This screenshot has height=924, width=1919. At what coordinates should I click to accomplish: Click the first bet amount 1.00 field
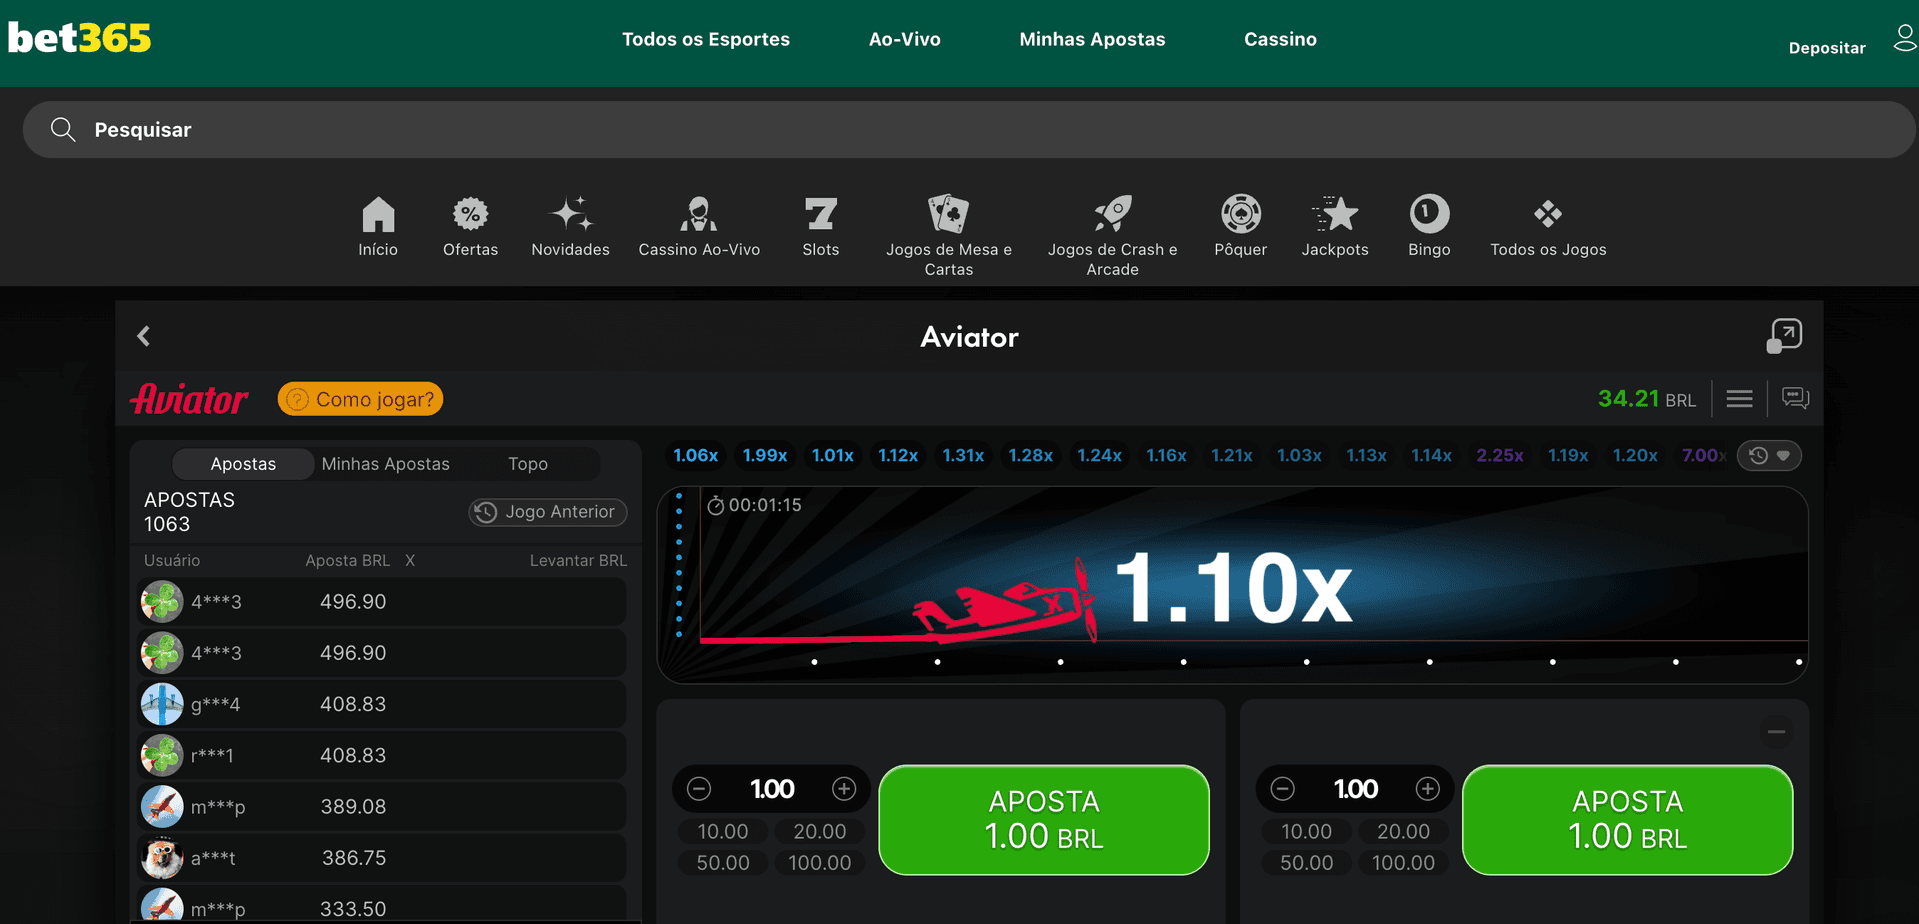[x=772, y=789]
